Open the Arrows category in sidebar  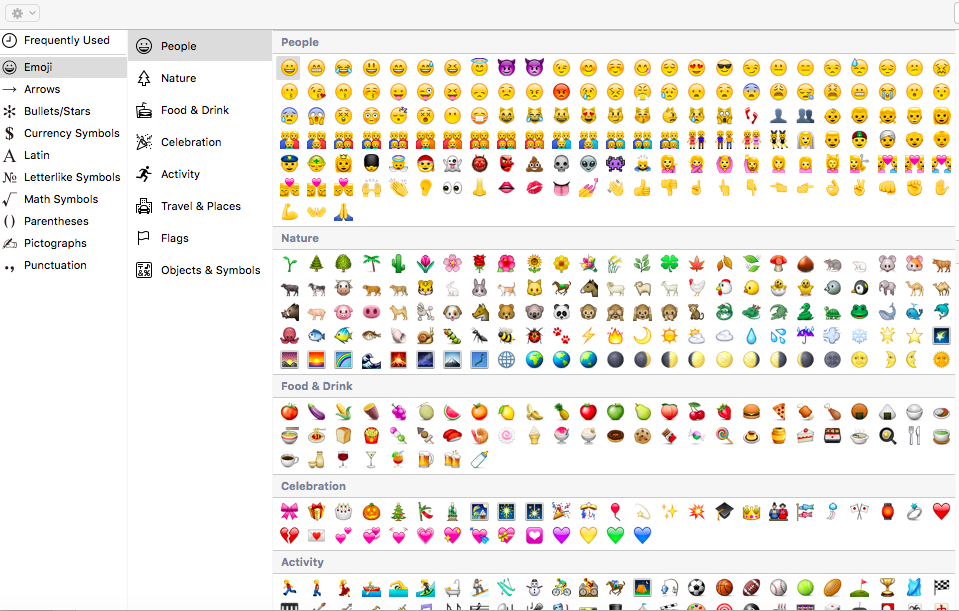42,90
